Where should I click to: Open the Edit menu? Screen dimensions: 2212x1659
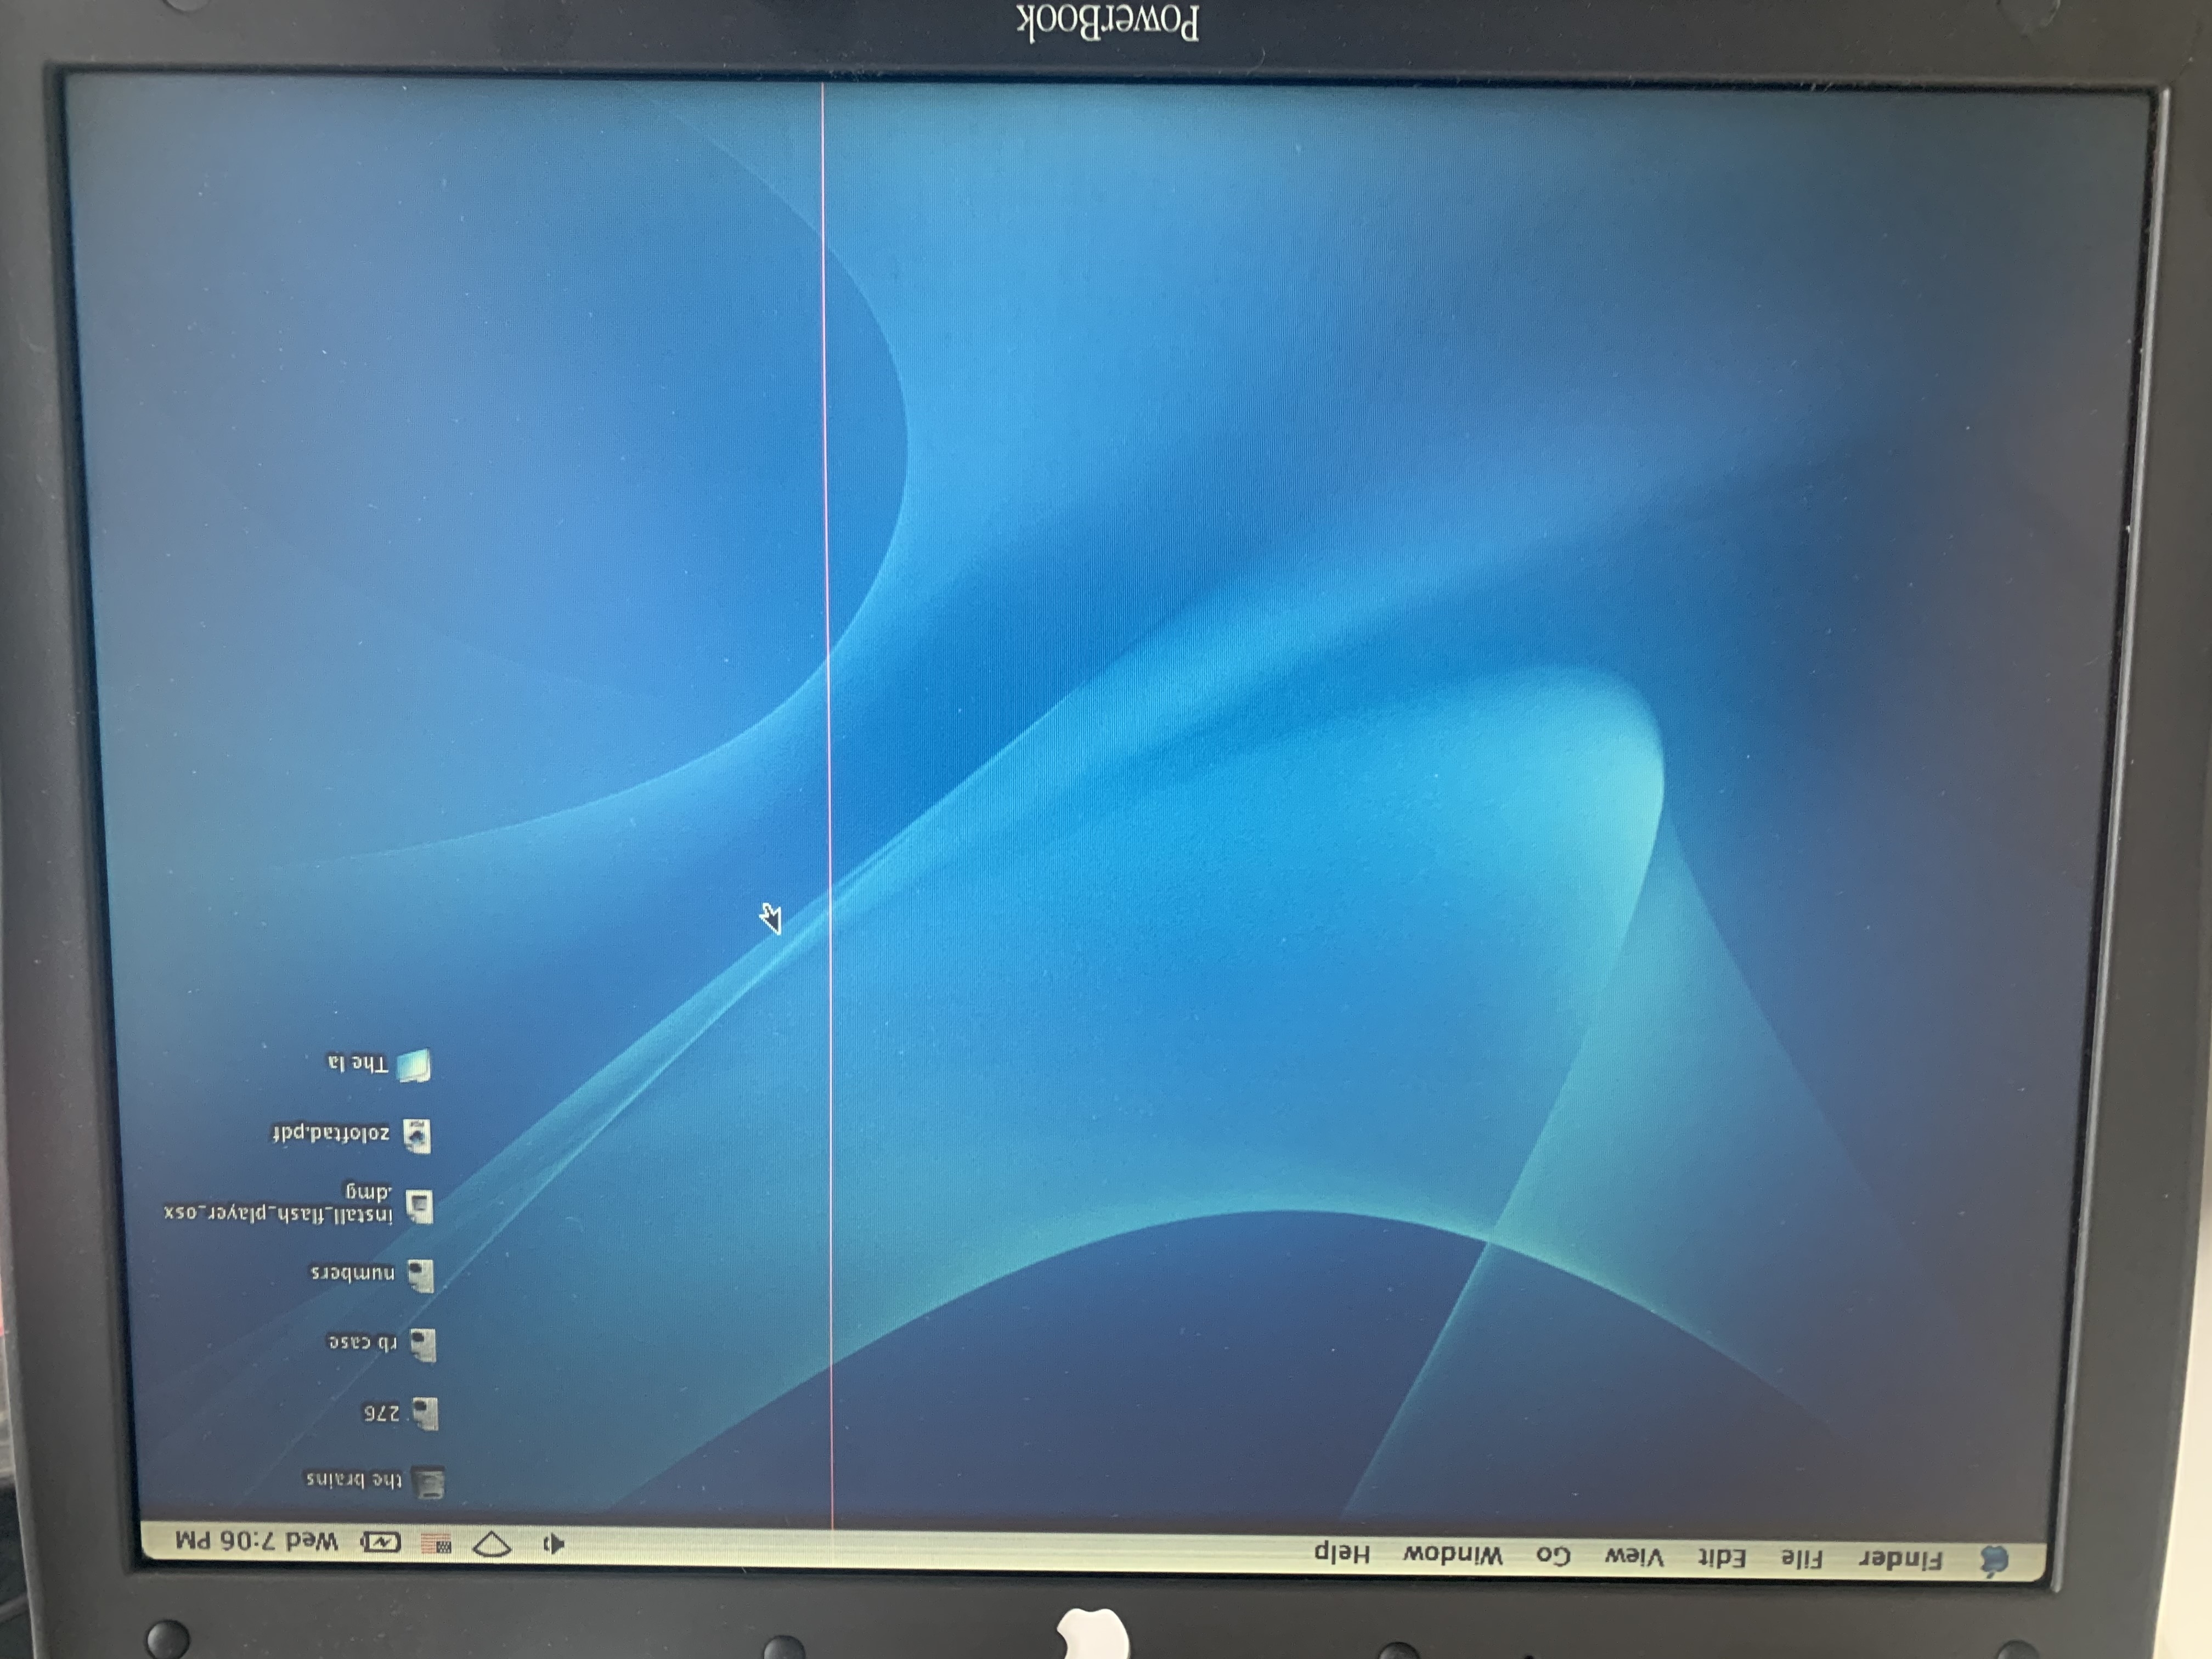point(1722,1557)
